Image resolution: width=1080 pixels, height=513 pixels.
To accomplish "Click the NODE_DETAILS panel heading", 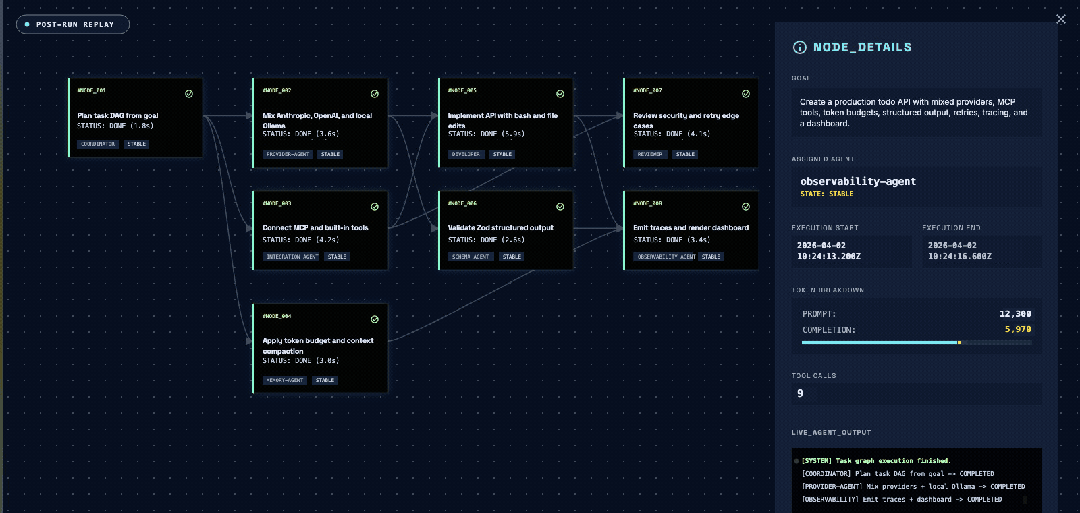I will point(862,48).
